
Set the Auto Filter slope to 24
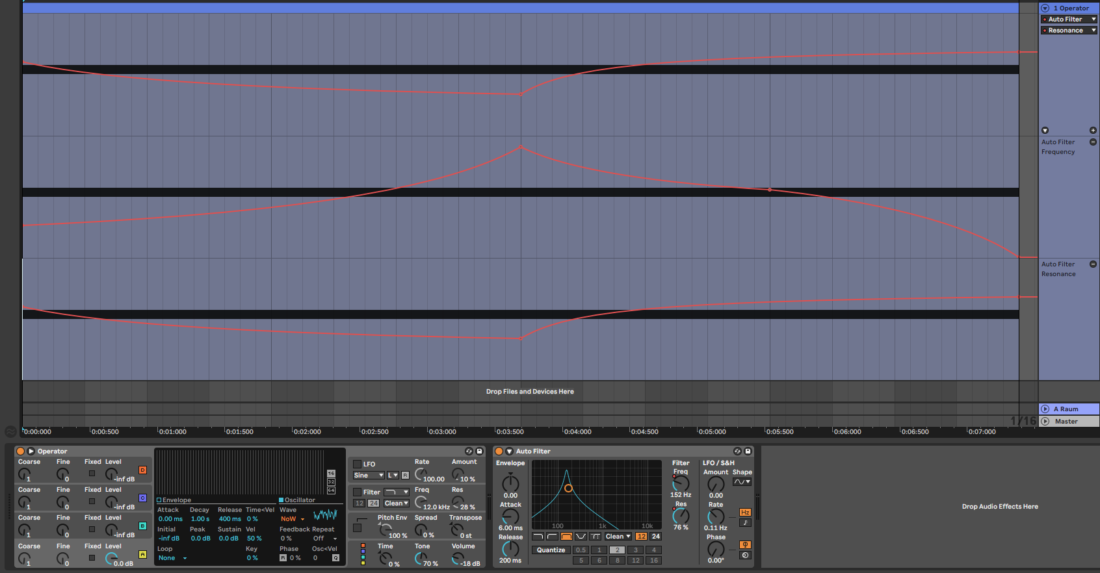tap(656, 537)
